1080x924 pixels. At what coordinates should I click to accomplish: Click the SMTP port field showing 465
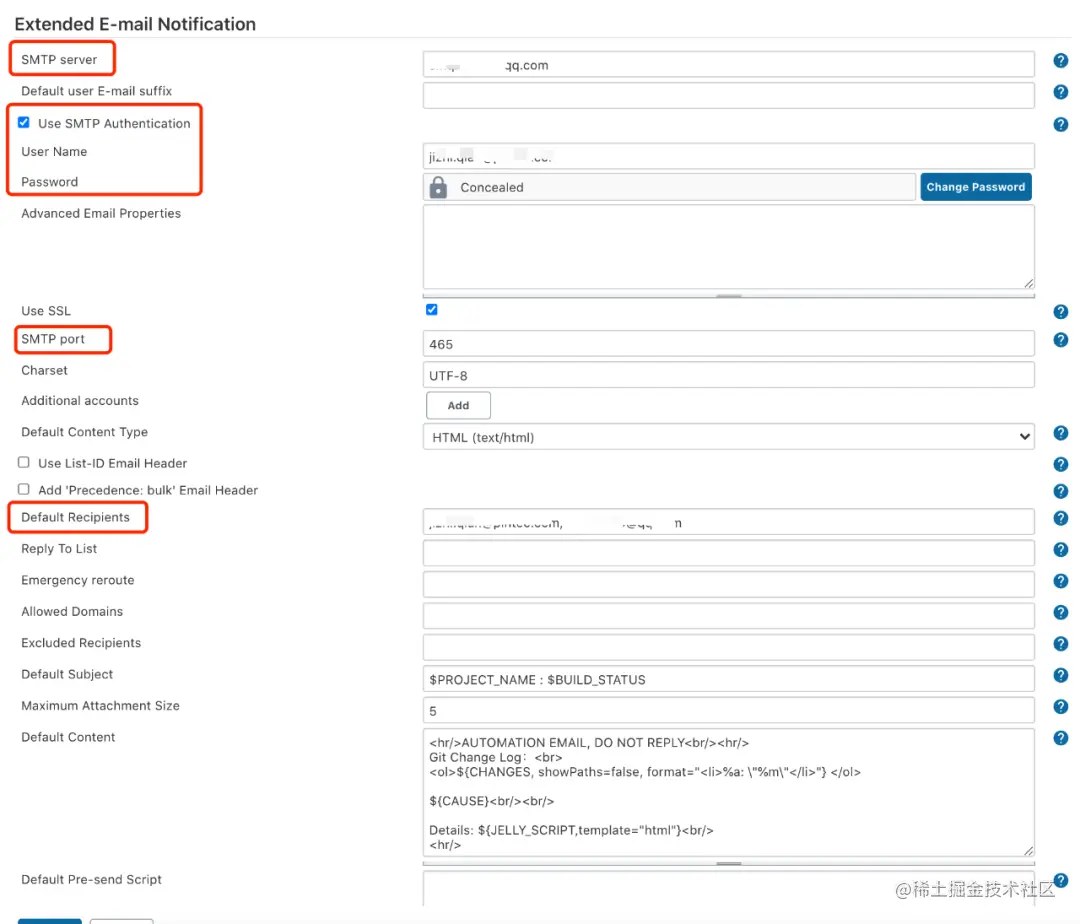[729, 344]
